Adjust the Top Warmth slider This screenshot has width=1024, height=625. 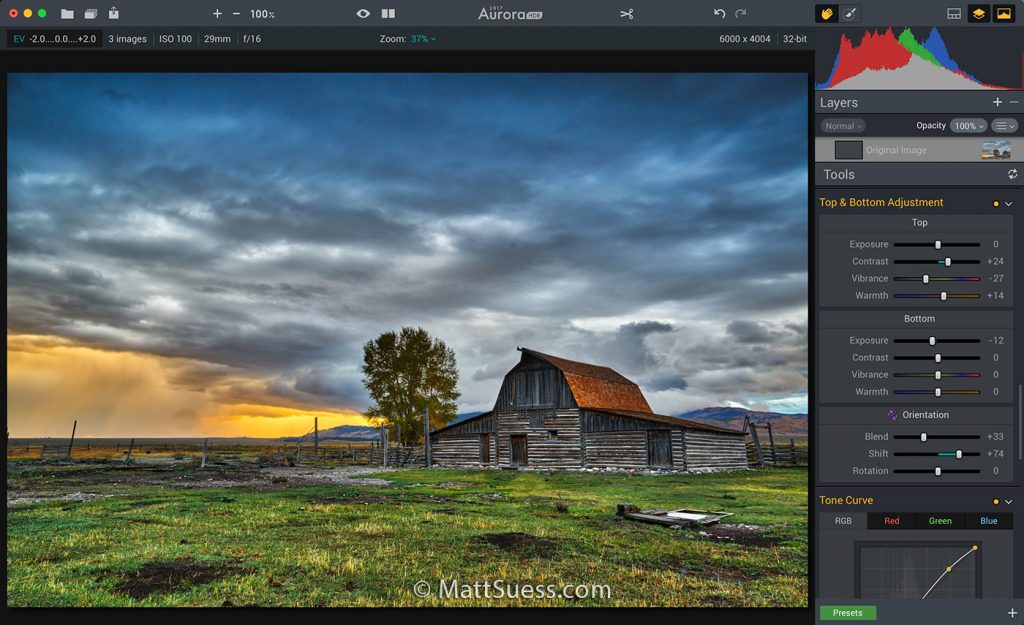[937, 296]
